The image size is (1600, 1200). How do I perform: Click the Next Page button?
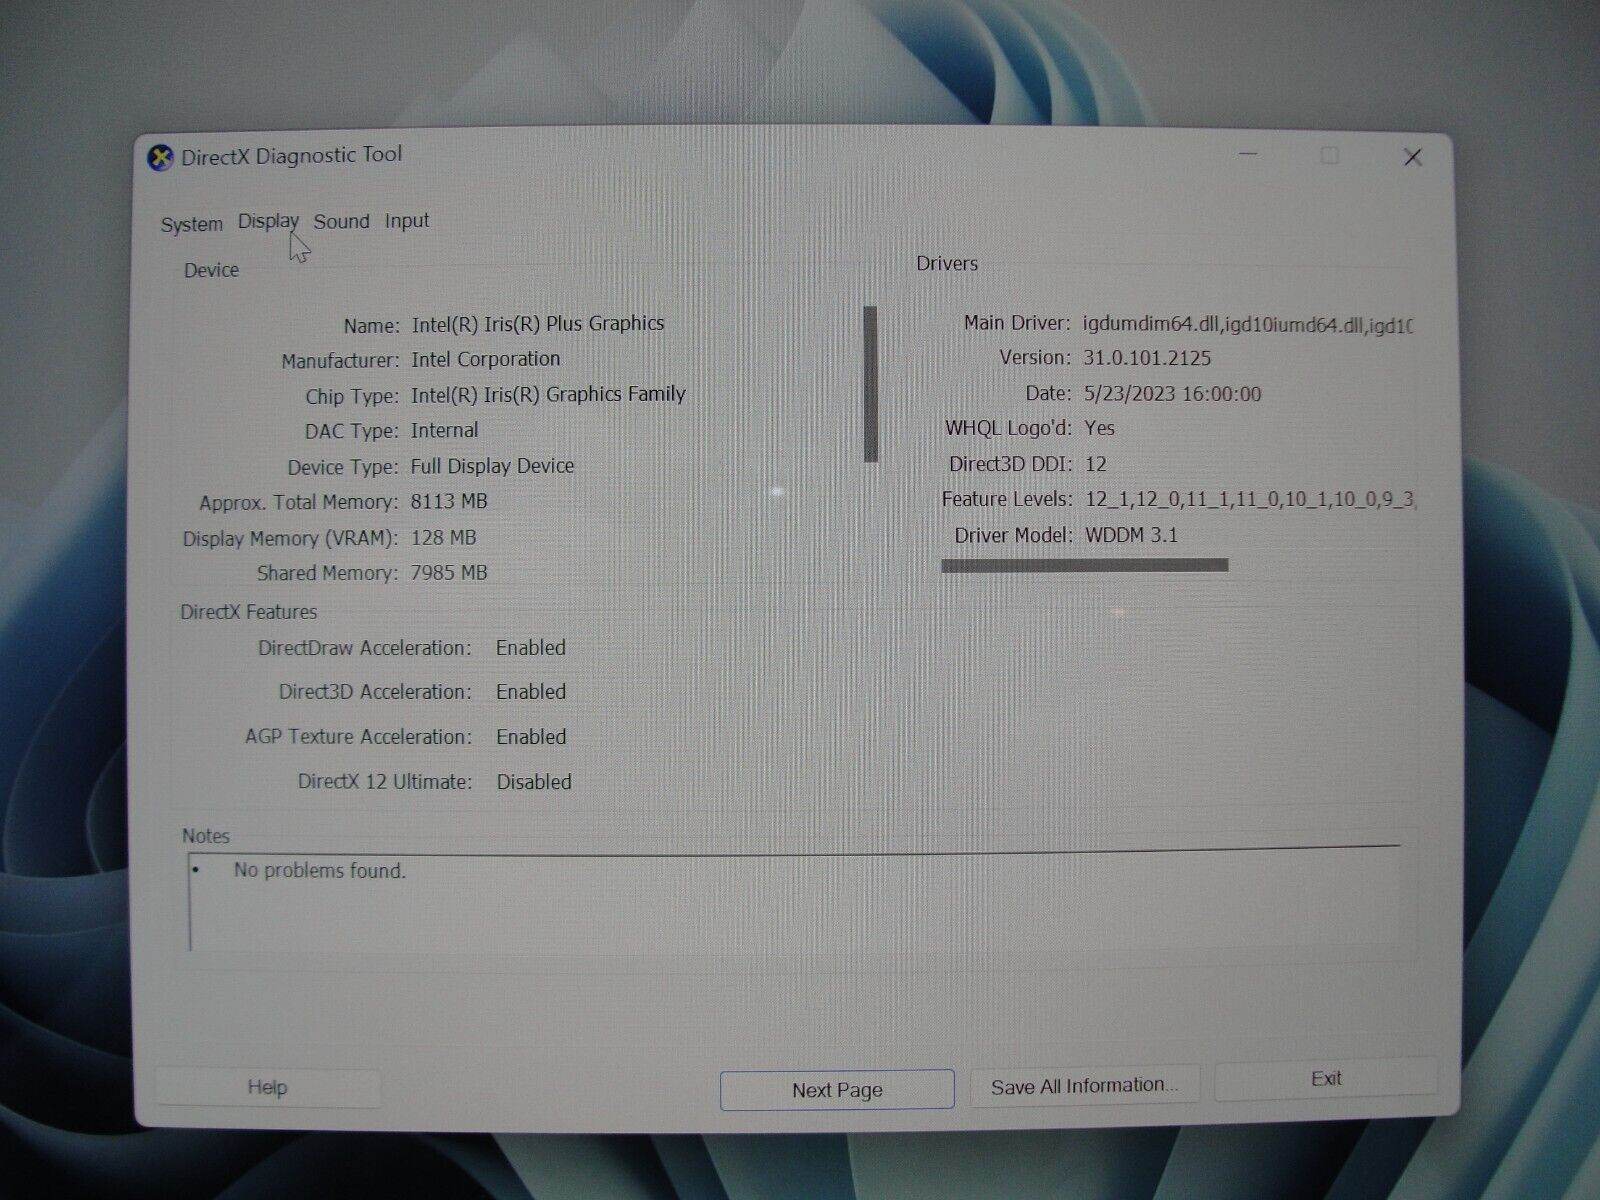(x=836, y=1089)
